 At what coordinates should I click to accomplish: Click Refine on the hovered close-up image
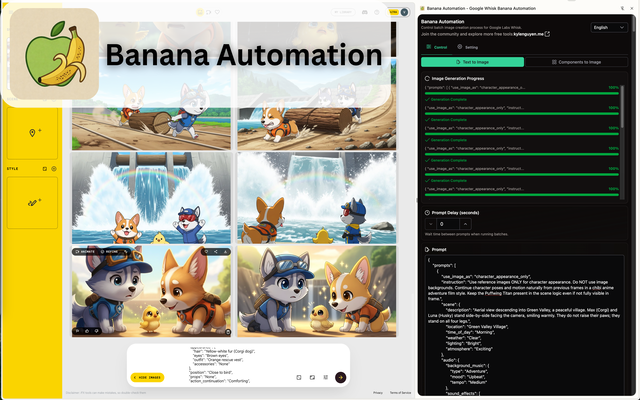109,252
